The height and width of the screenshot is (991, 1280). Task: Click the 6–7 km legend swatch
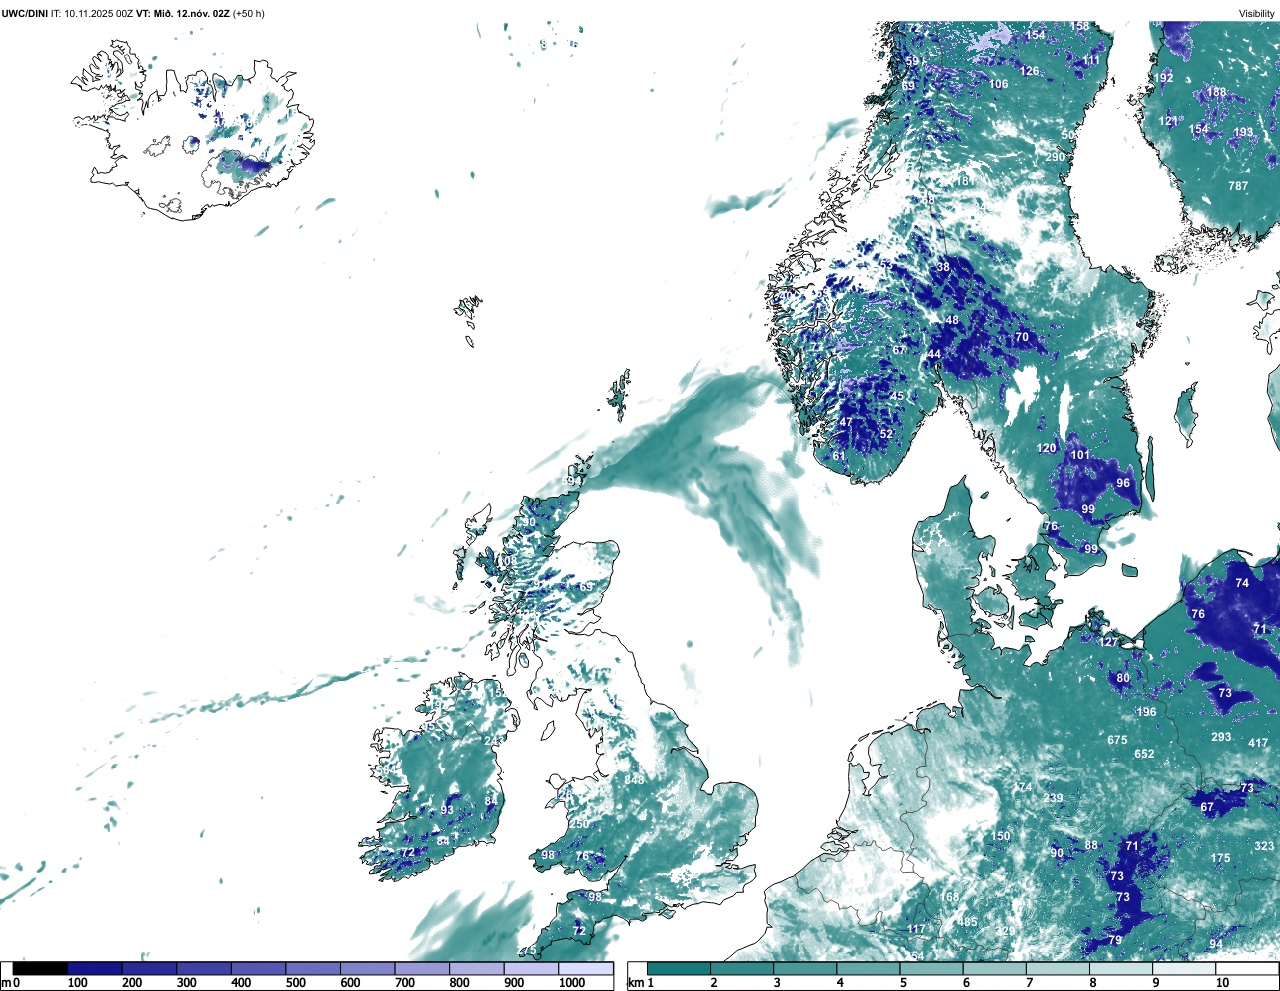(995, 969)
